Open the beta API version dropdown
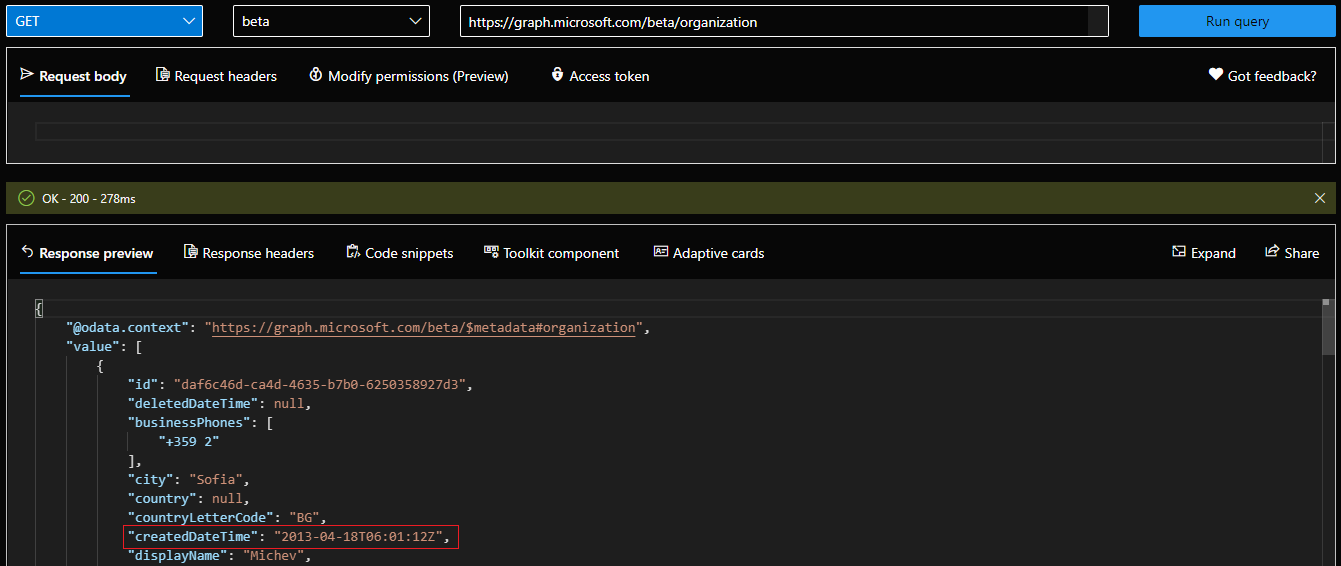 point(331,21)
